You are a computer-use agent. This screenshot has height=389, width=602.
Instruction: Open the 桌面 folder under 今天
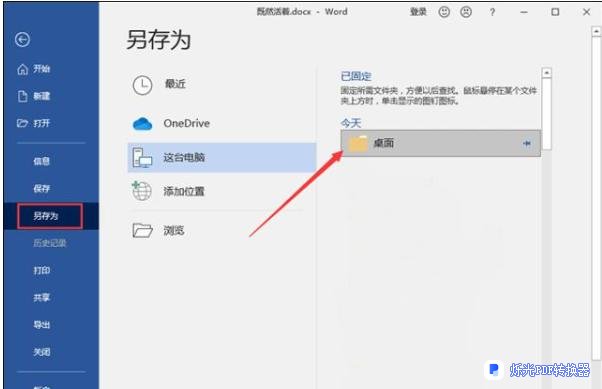441,143
